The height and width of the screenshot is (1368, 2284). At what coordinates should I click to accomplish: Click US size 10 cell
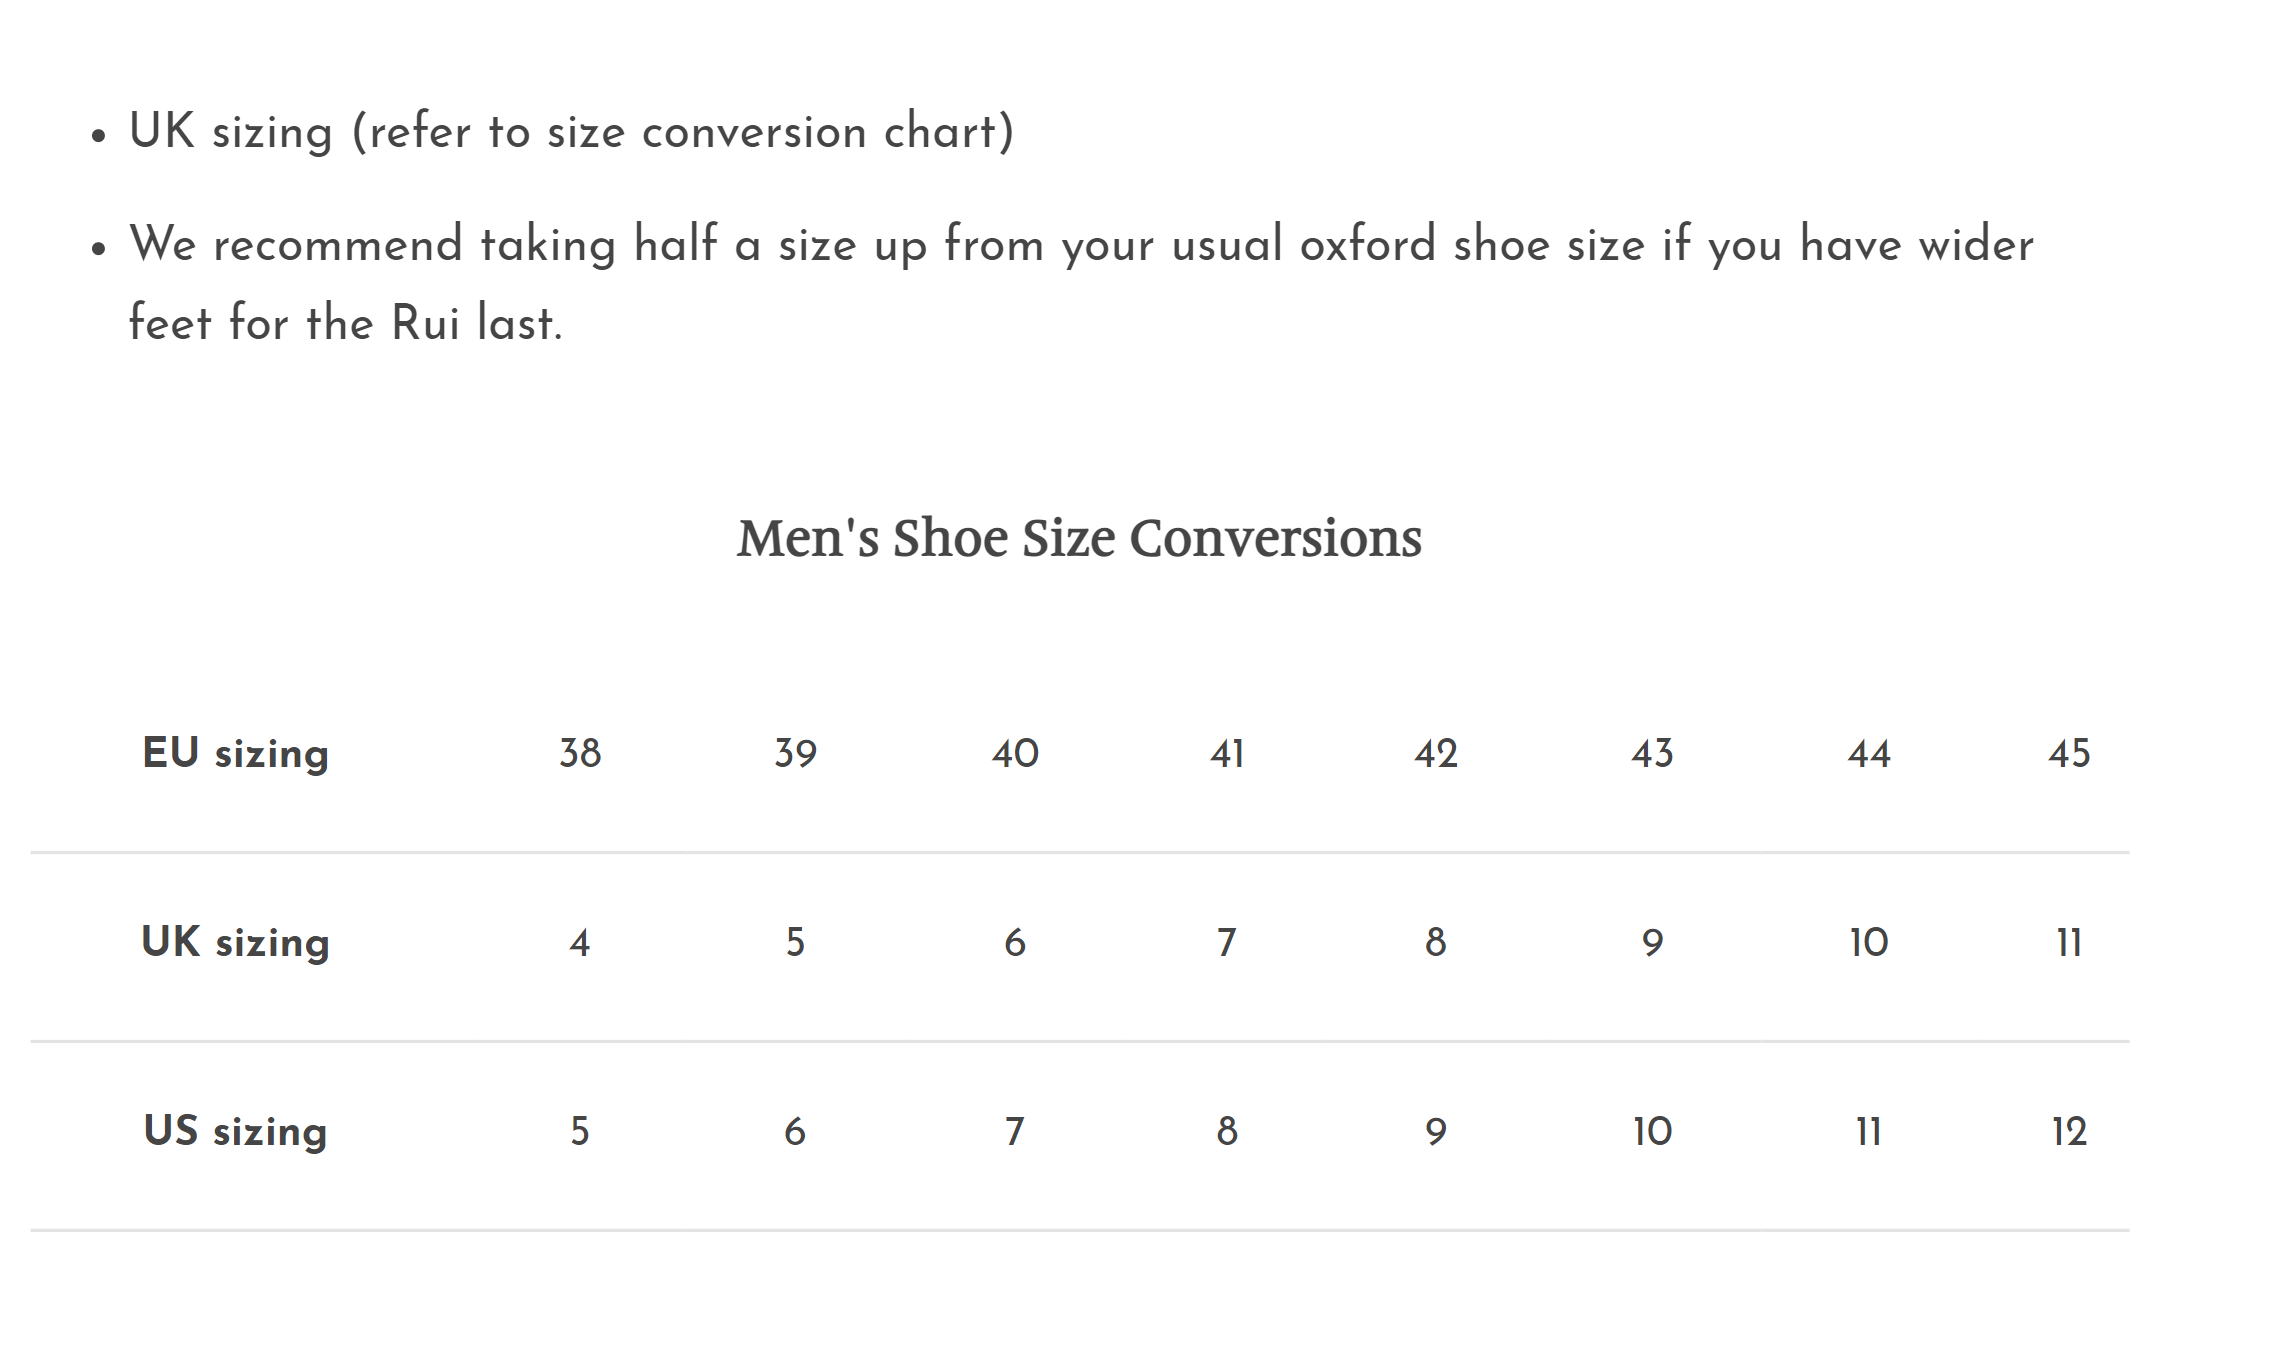click(x=1652, y=1131)
